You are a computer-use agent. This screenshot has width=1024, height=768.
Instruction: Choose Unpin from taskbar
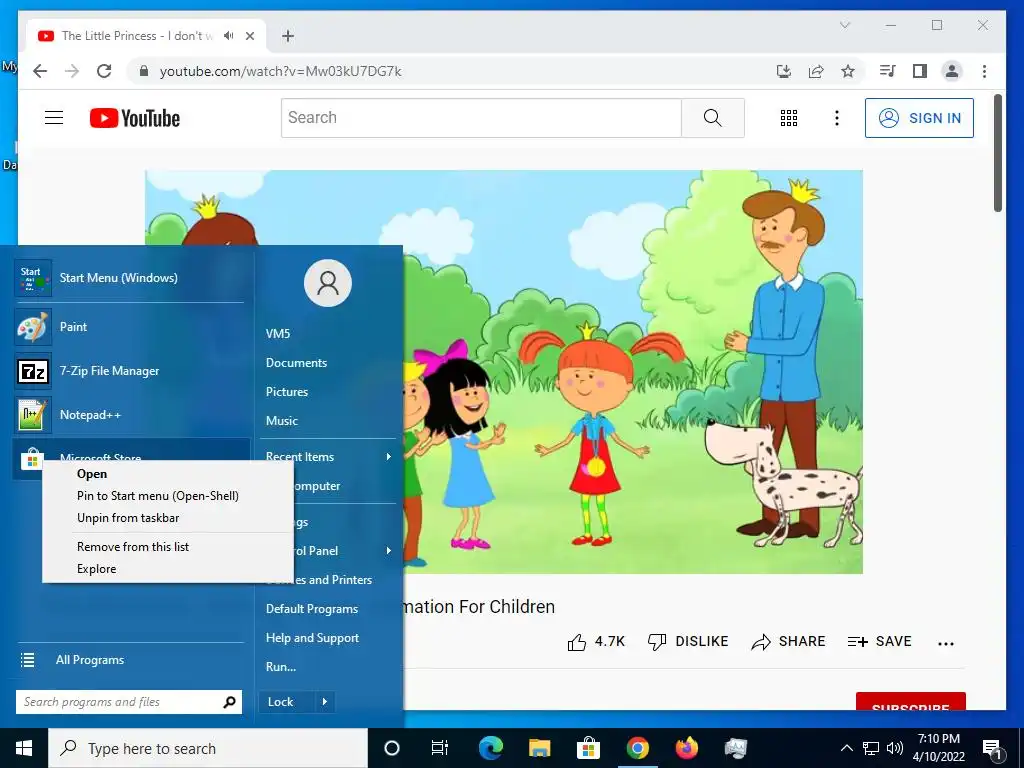pos(168,518)
